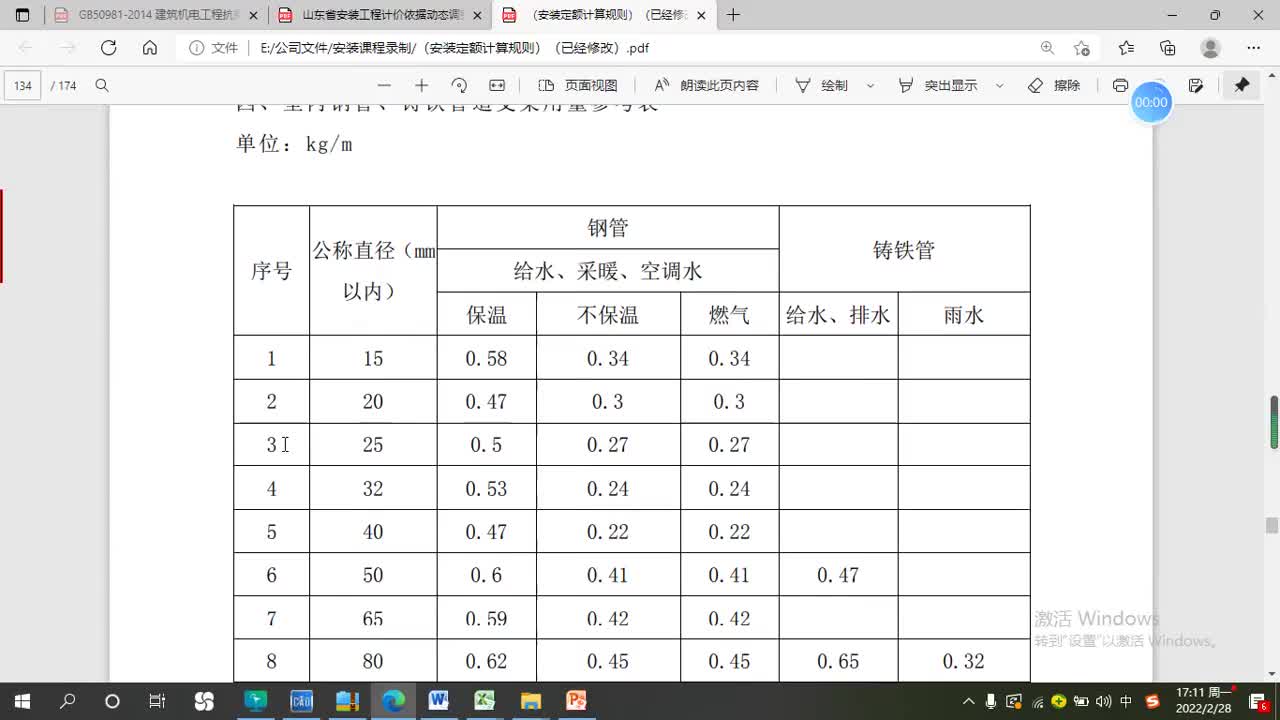Open the user profile avatar
Image resolution: width=1280 pixels, height=720 pixels.
tap(1211, 48)
